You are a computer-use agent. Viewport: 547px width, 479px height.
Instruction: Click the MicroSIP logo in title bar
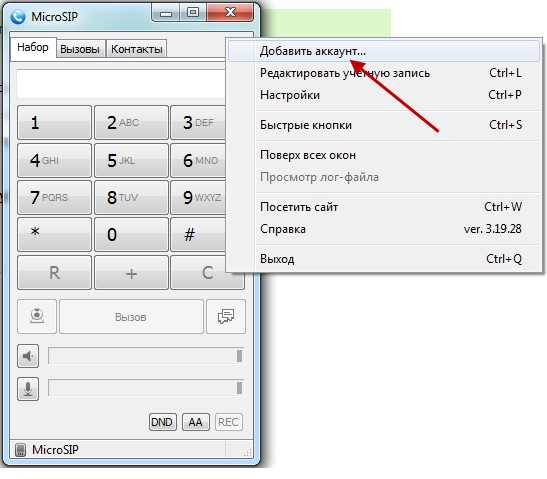[x=18, y=17]
